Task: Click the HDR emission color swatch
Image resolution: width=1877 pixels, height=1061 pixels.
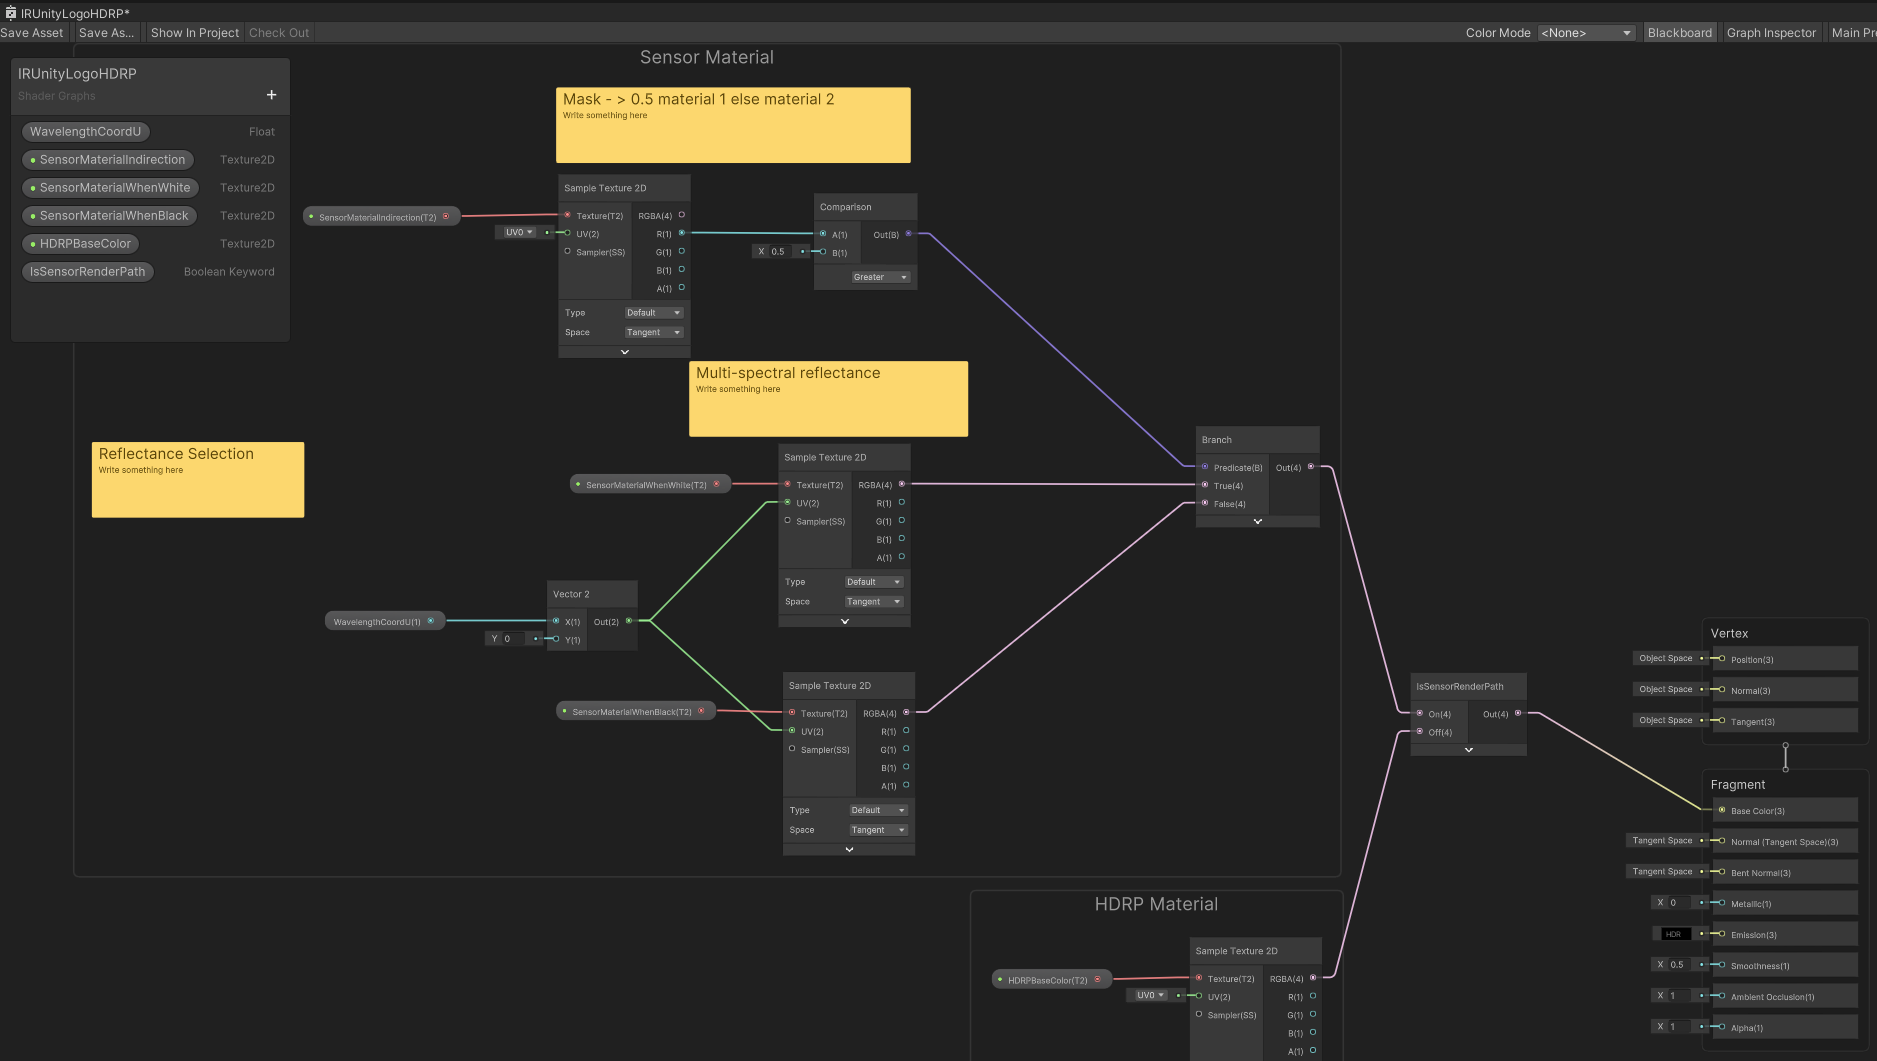Action: (1674, 934)
